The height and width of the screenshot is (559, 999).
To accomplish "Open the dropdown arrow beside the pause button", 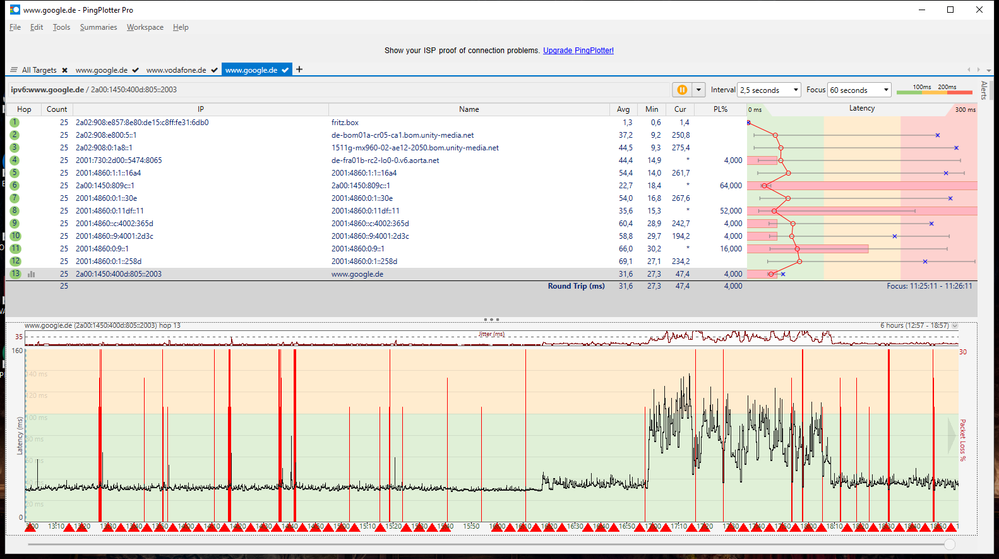I will click(698, 90).
